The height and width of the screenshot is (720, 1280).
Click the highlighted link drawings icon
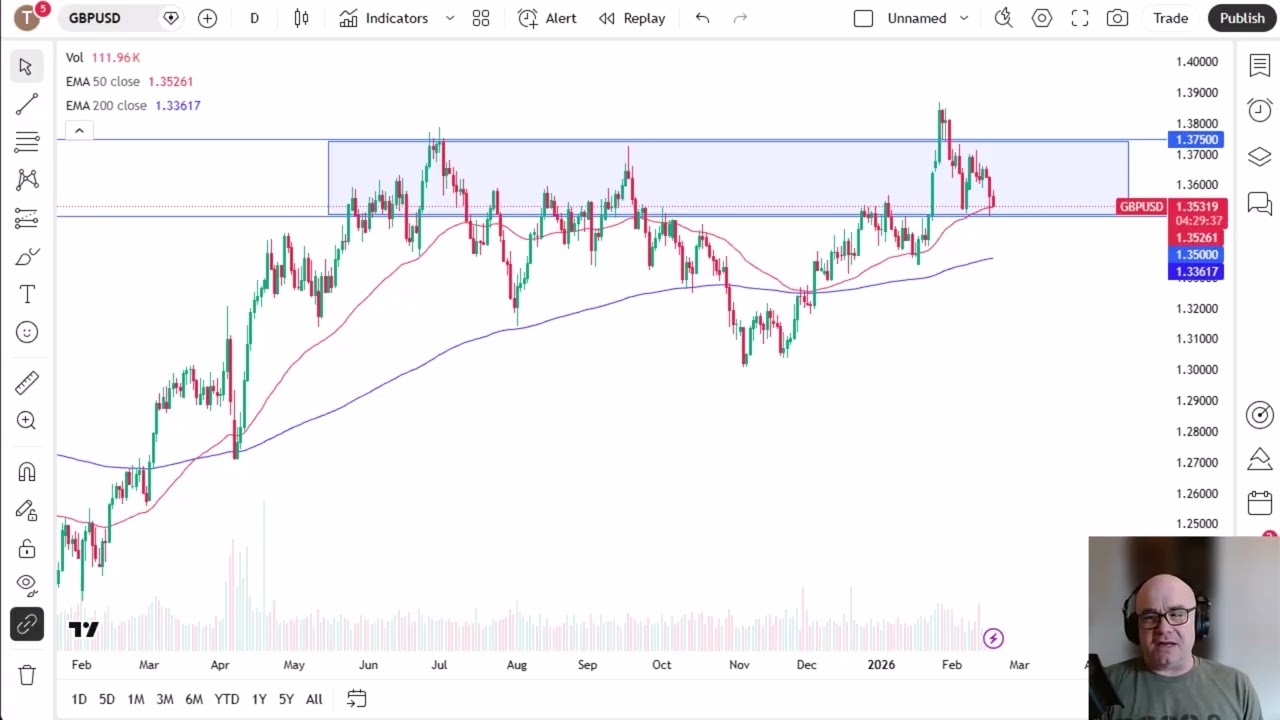click(26, 625)
